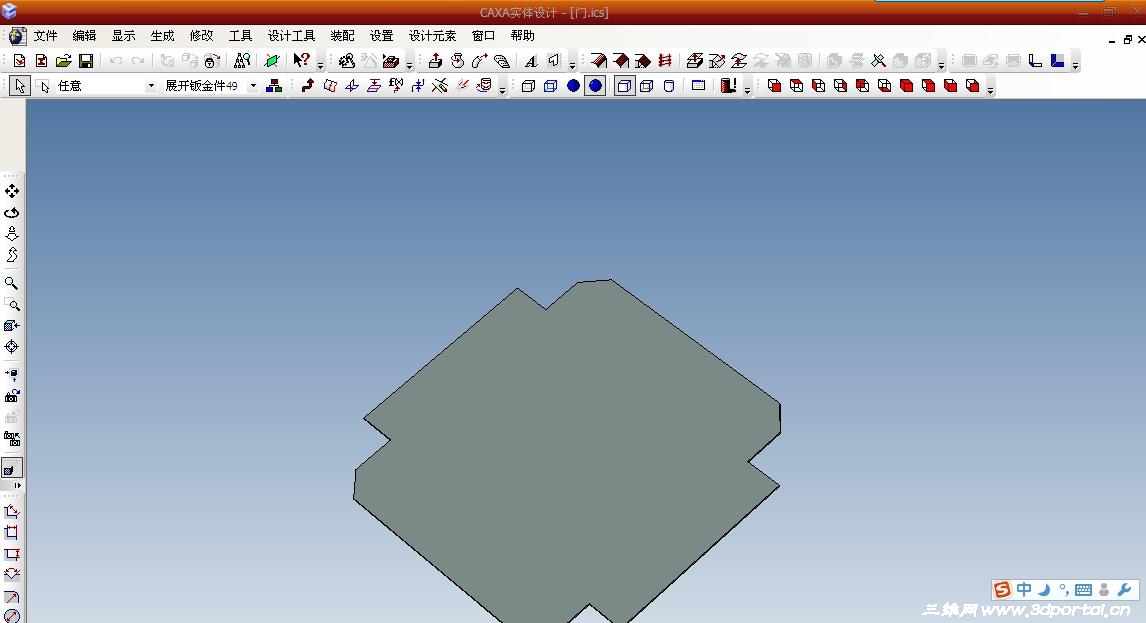Click the input method soft keyboard icon
1146x623 pixels.
(x=1084, y=589)
